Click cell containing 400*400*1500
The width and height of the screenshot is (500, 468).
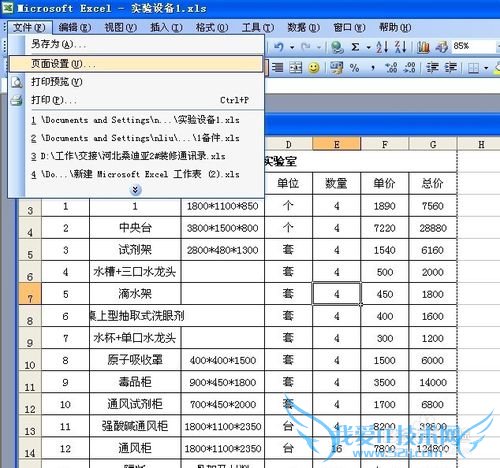223,360
